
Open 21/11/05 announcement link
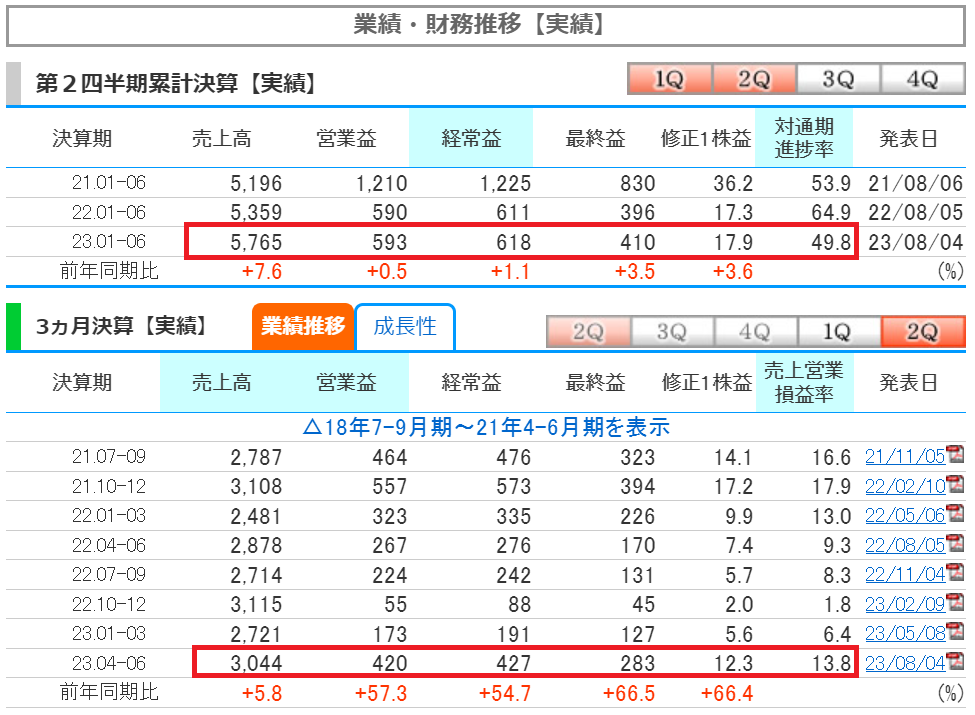pos(905,457)
